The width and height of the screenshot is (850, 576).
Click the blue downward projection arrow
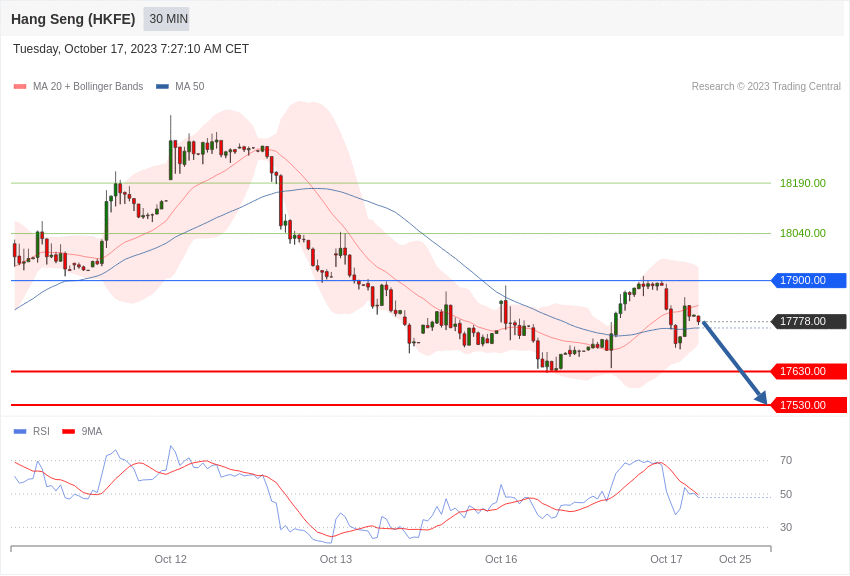pos(735,360)
